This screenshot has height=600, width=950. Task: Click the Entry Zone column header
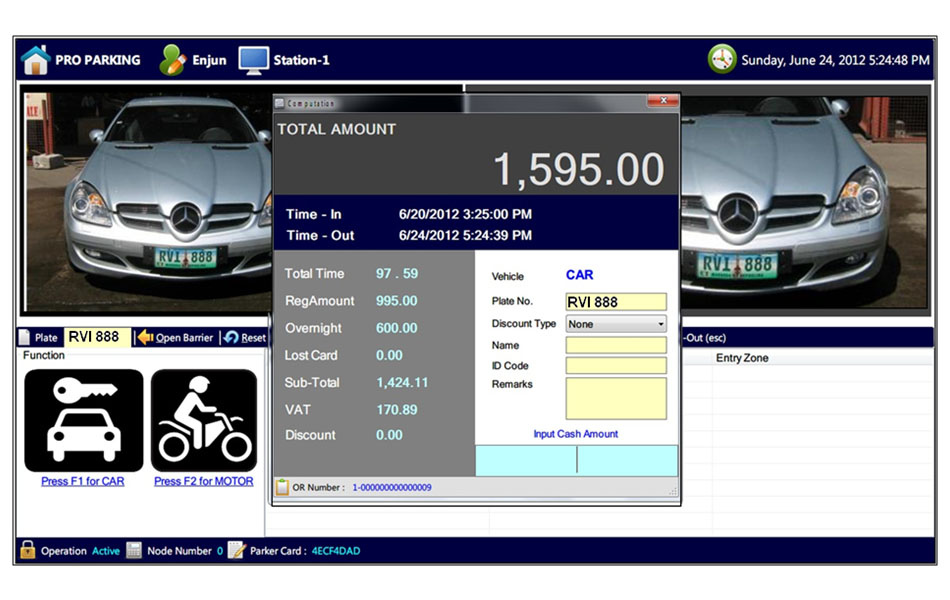[x=742, y=358]
